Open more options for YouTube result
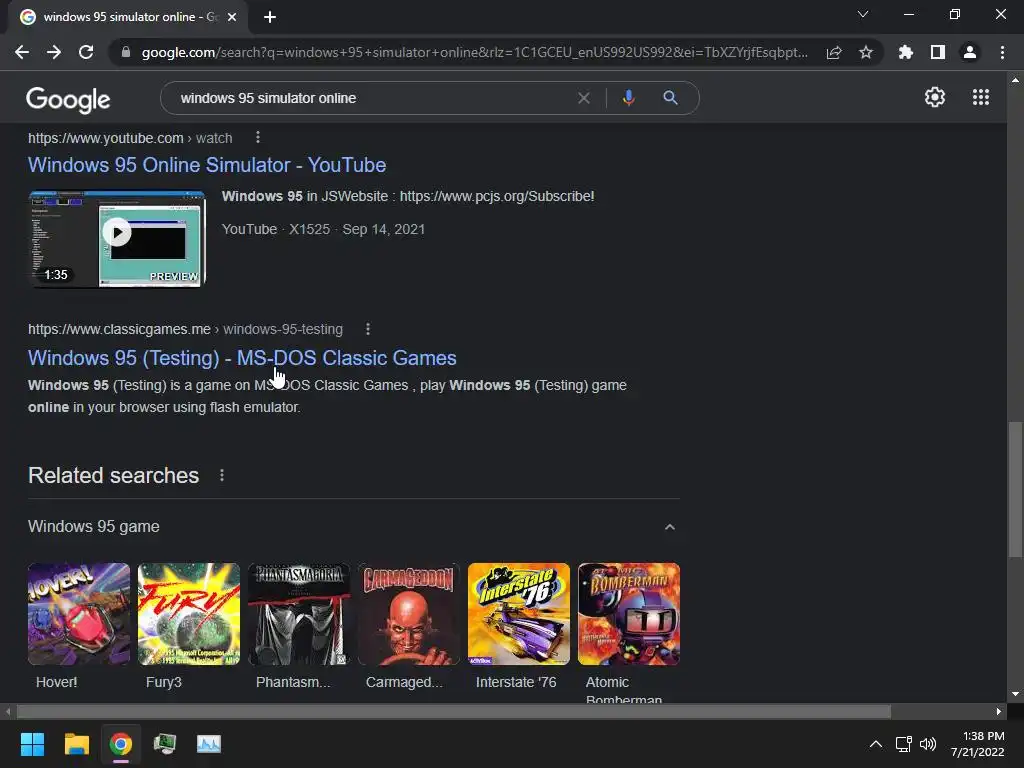 click(258, 137)
